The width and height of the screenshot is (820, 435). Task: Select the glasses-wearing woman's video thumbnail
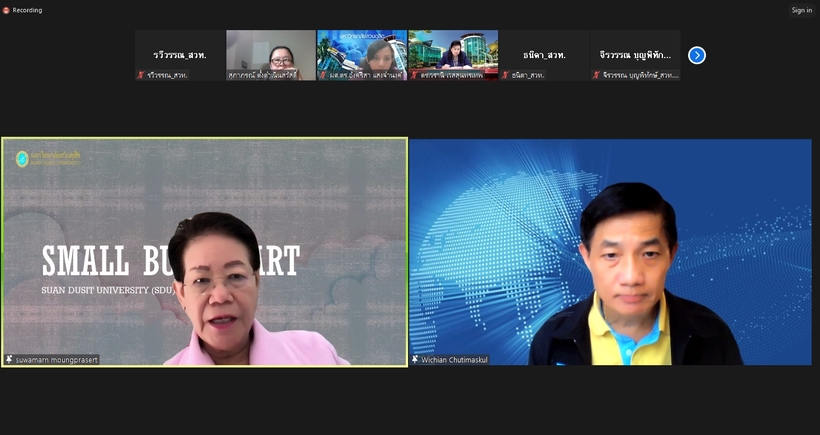[271, 55]
